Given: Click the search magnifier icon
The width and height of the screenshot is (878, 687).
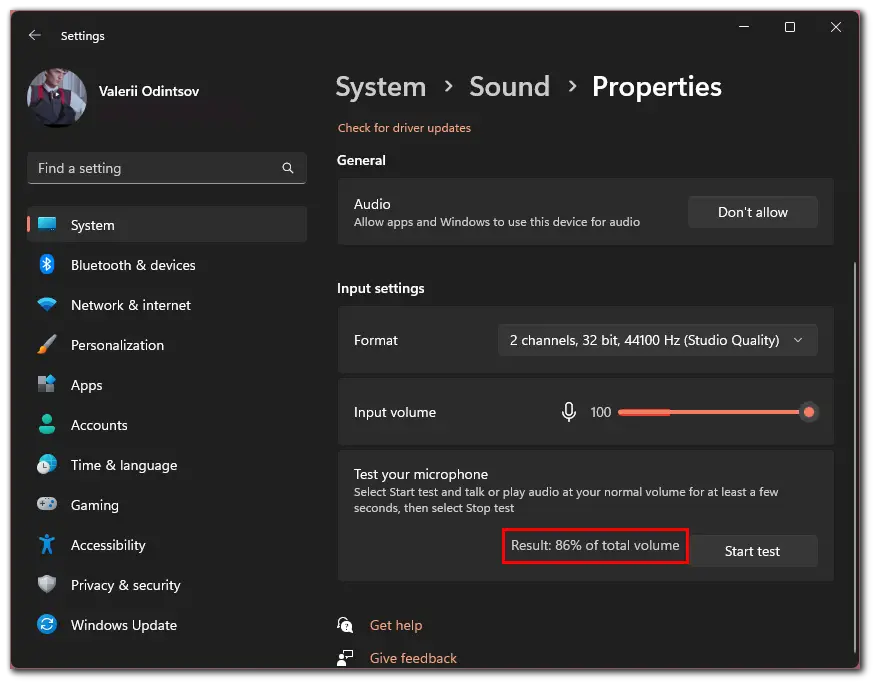Looking at the screenshot, I should point(288,168).
